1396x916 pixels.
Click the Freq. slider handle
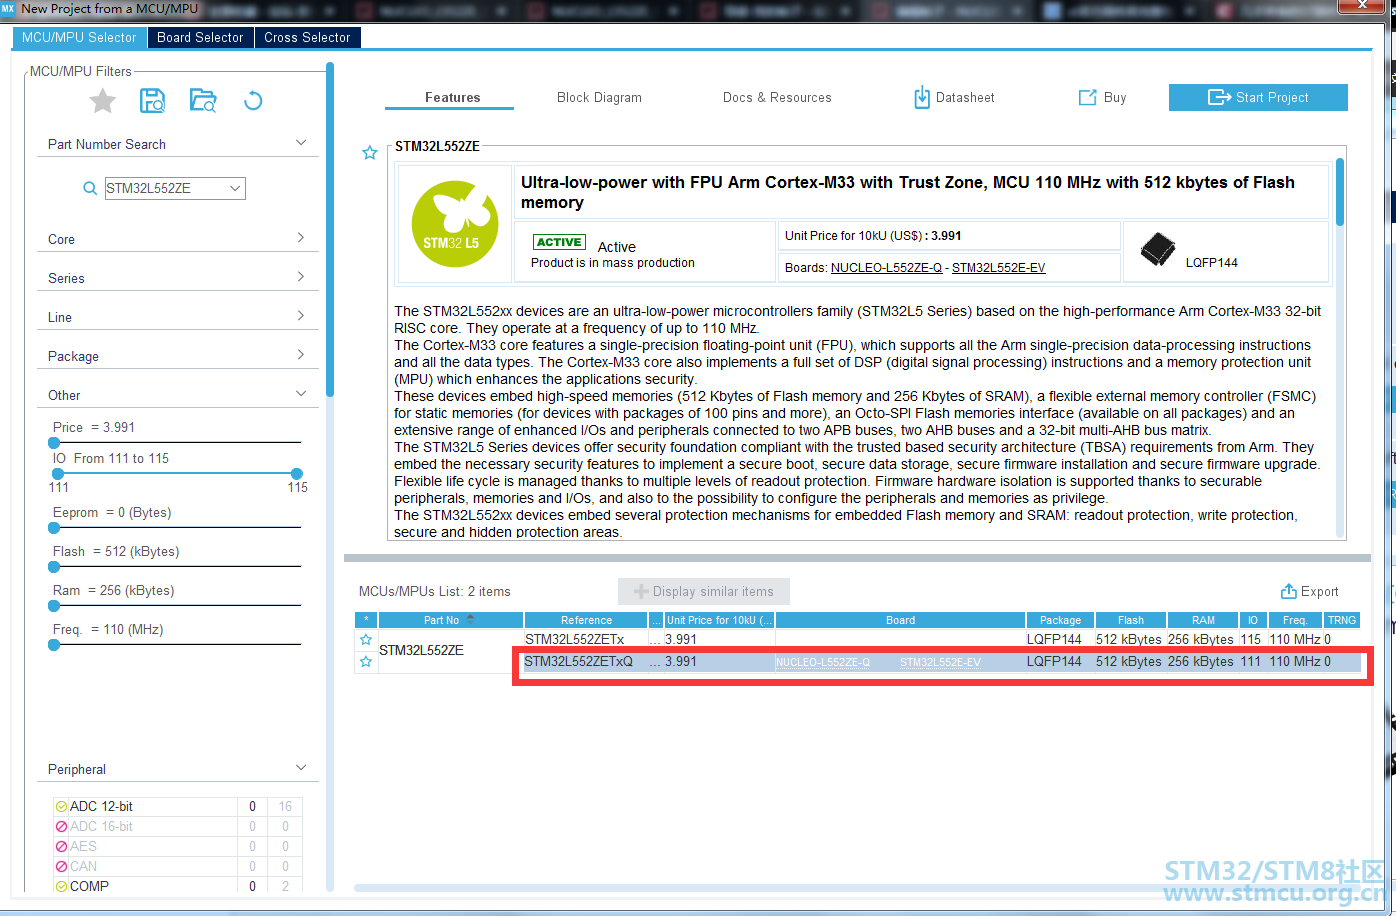(x=55, y=644)
